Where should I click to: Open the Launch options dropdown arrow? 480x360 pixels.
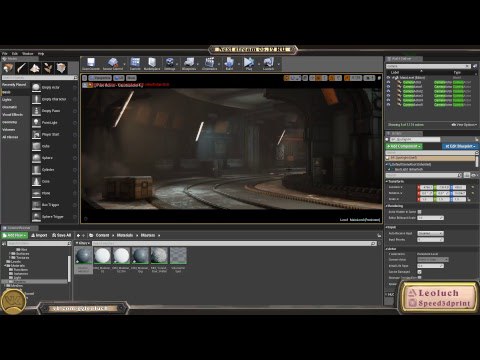pos(278,63)
